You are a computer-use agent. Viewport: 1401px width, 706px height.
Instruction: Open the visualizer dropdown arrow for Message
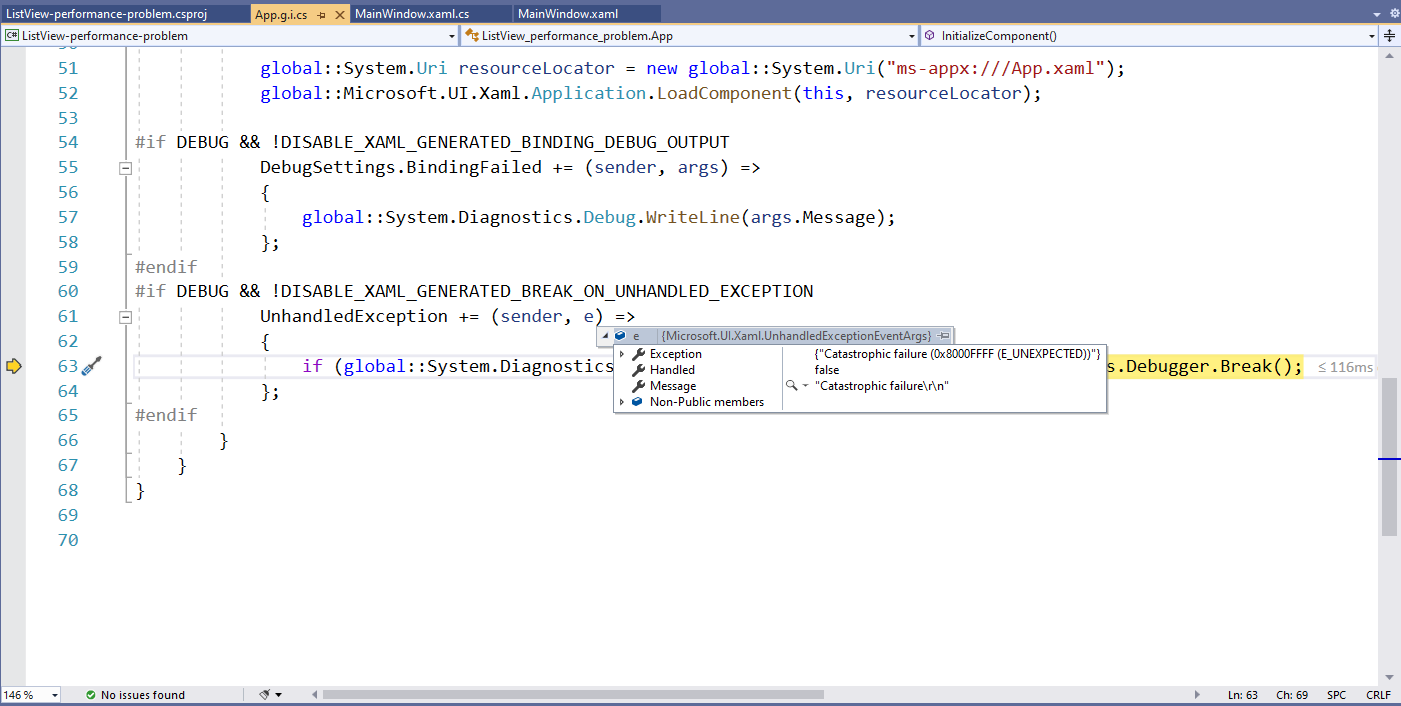[805, 386]
